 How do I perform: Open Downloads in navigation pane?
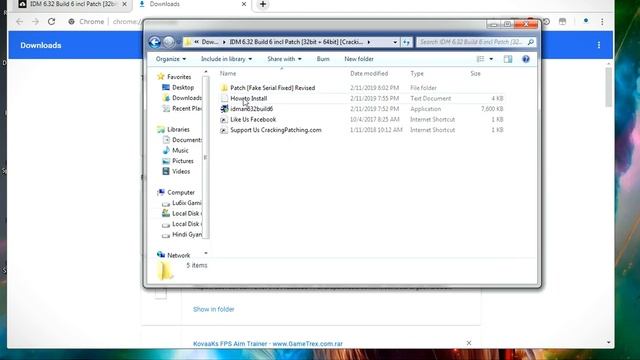[x=187, y=98]
